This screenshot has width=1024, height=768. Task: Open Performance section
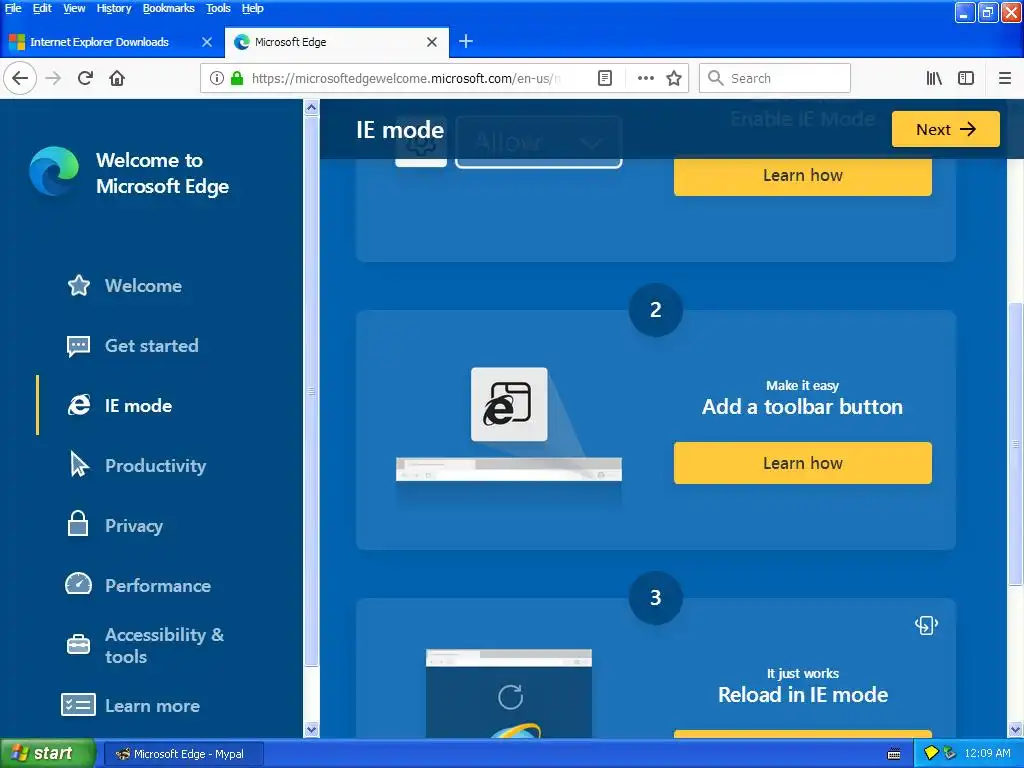click(x=158, y=586)
